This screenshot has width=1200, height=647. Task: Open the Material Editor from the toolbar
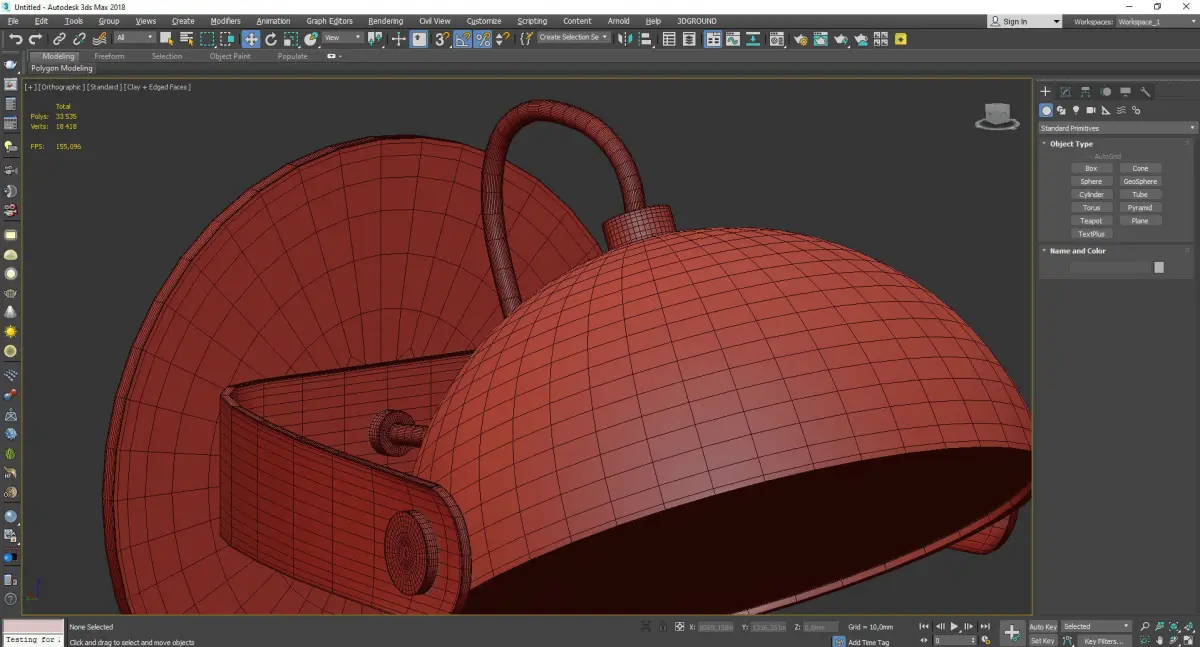pyautogui.click(x=778, y=39)
